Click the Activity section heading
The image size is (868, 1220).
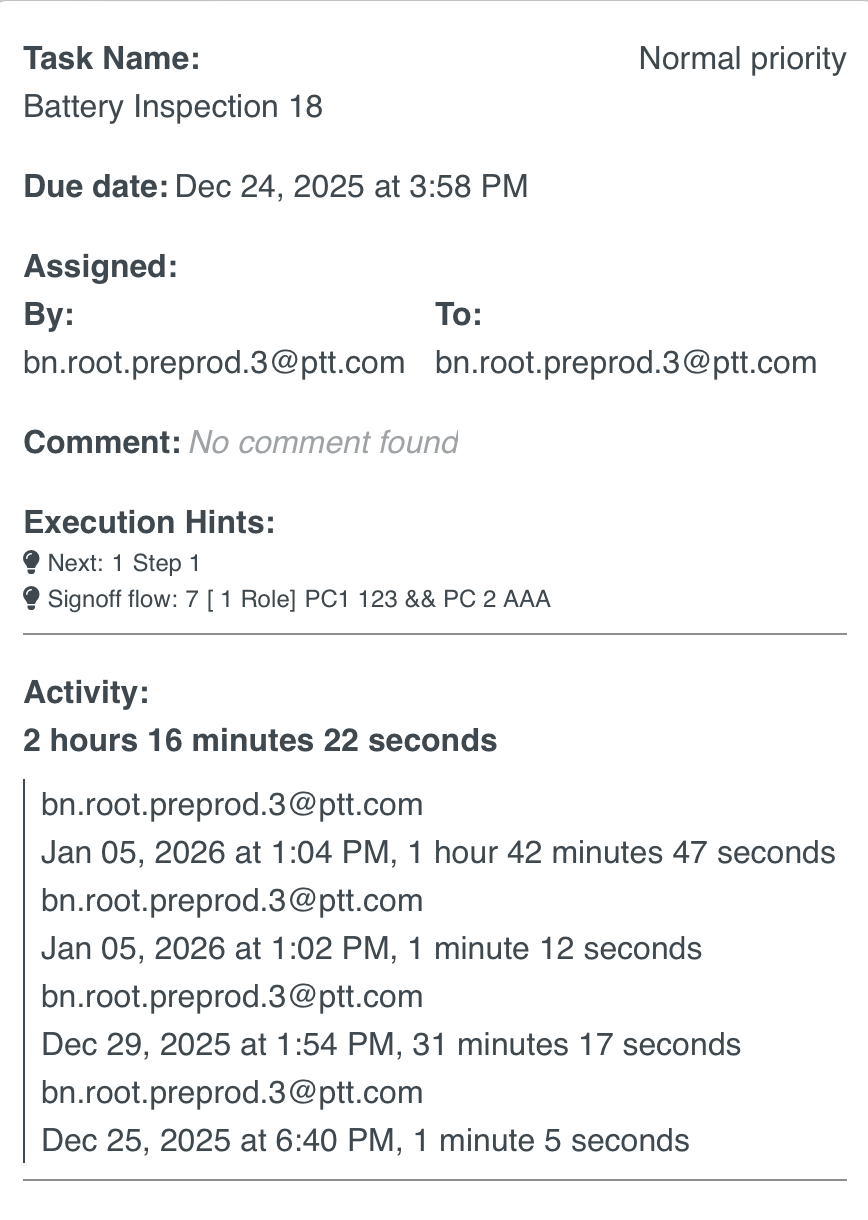[86, 692]
